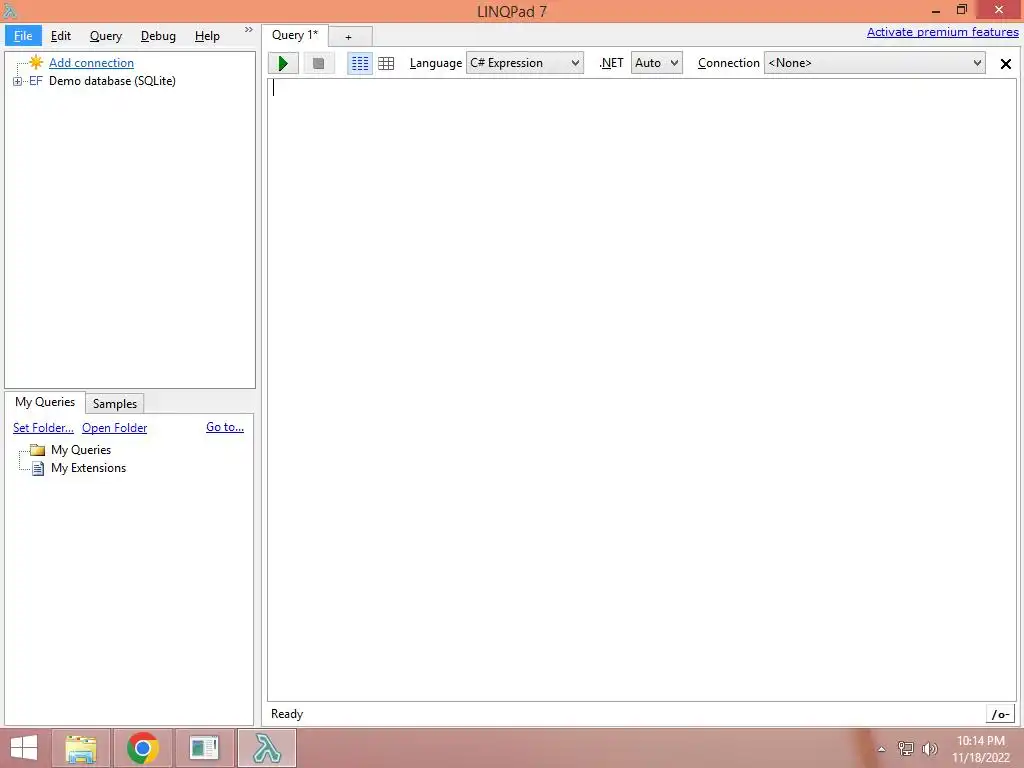The image size is (1024, 768).
Task: Open File Explorer from the taskbar
Action: pyautogui.click(x=81, y=748)
